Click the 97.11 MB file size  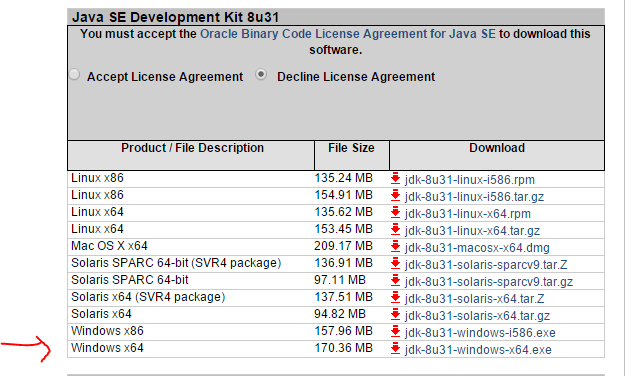(340, 280)
